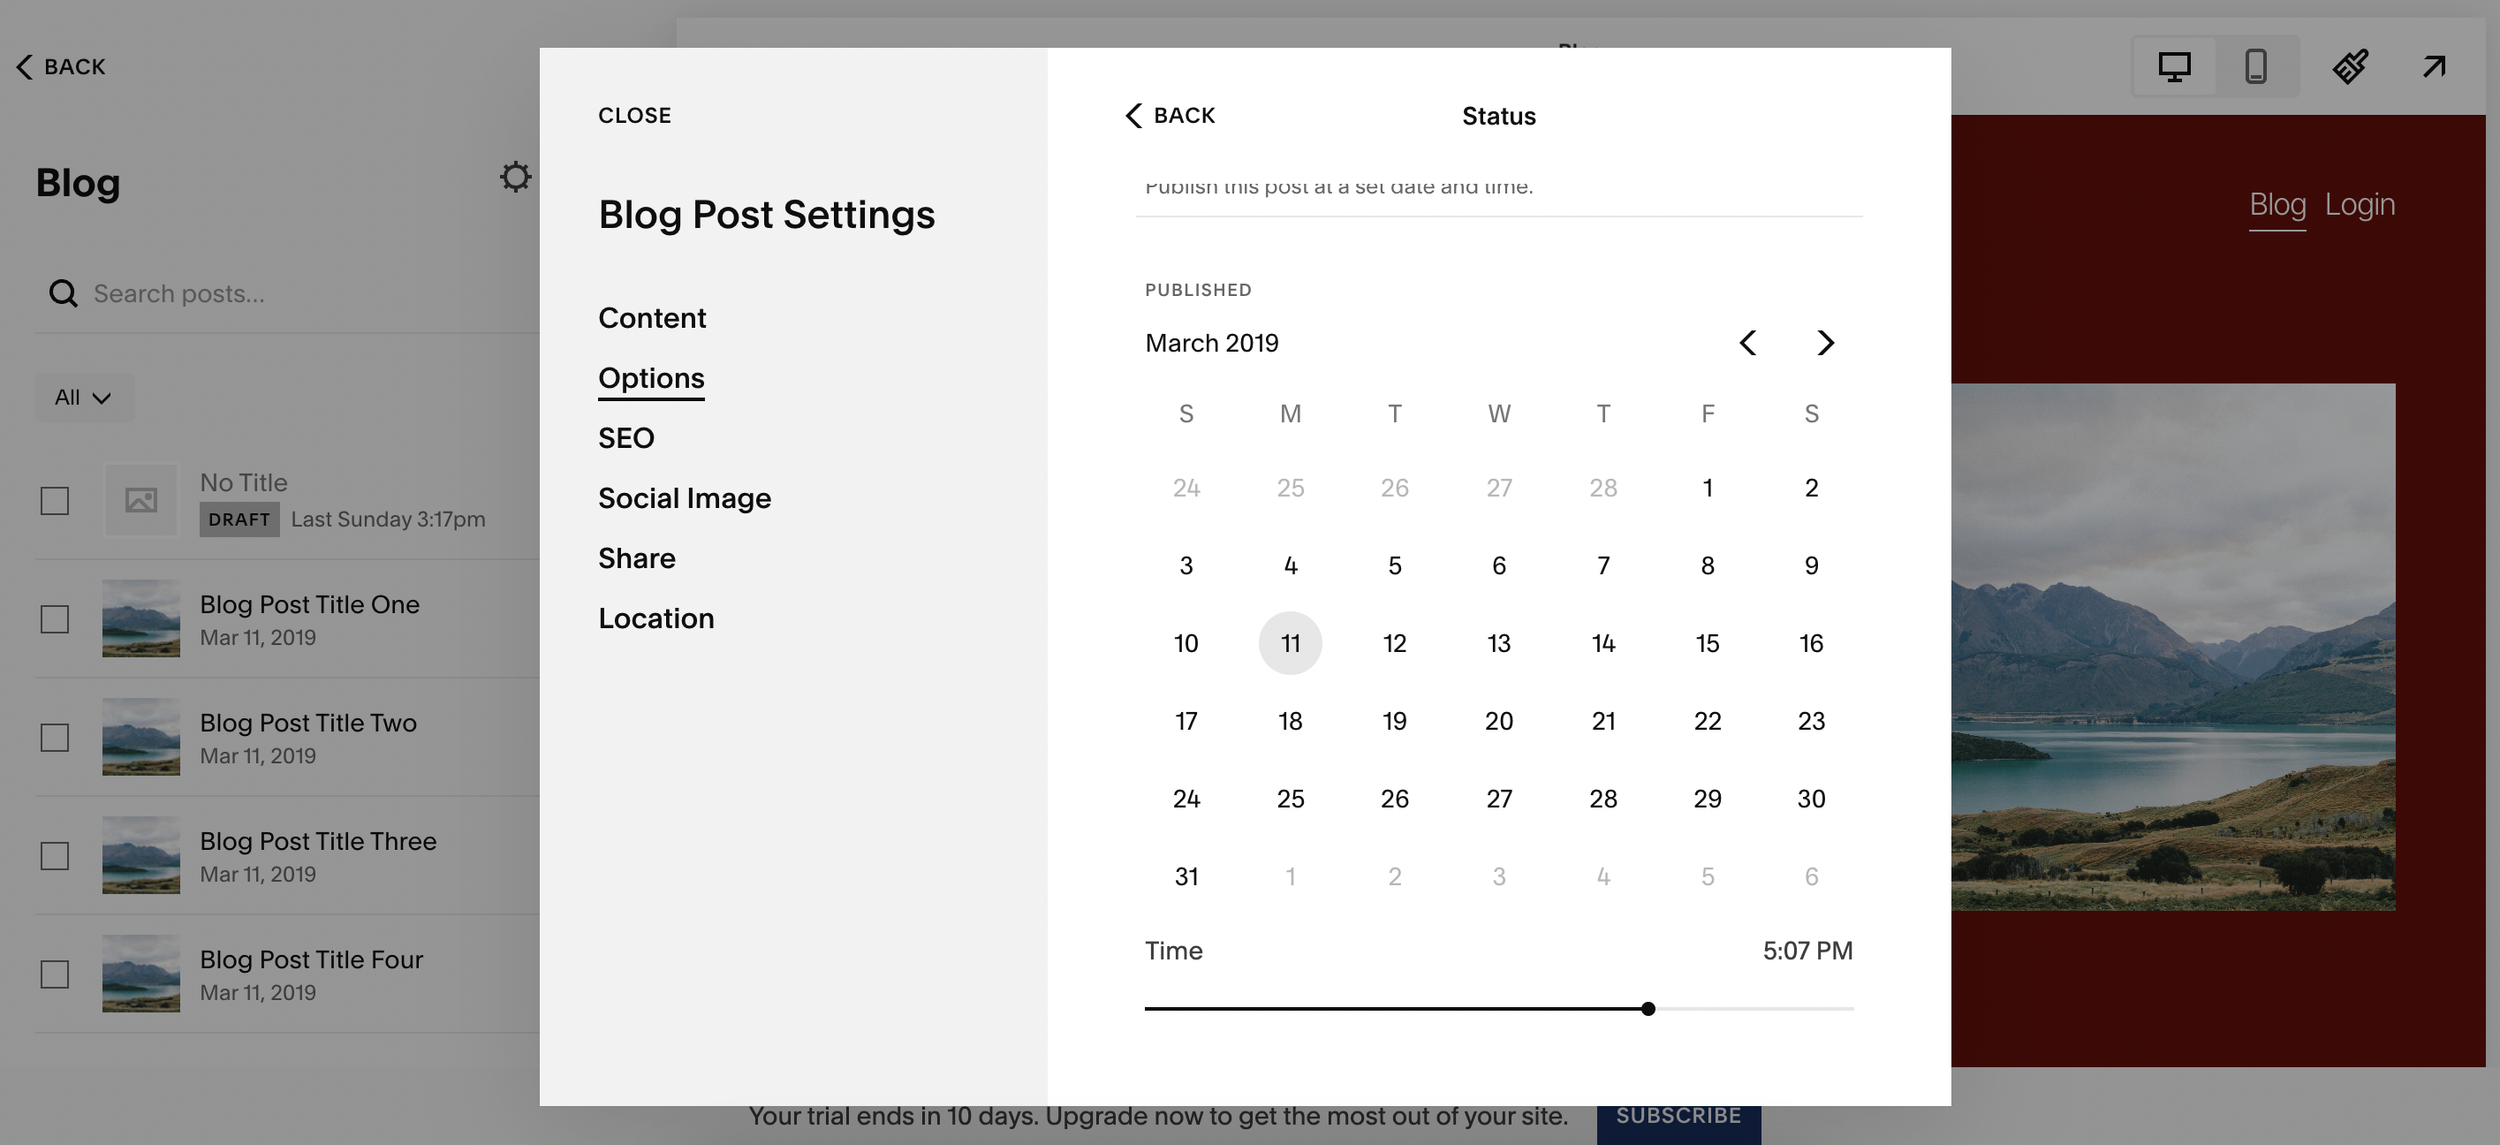Viewport: 2500px width, 1145px height.
Task: Open SEO settings section
Action: 626,438
